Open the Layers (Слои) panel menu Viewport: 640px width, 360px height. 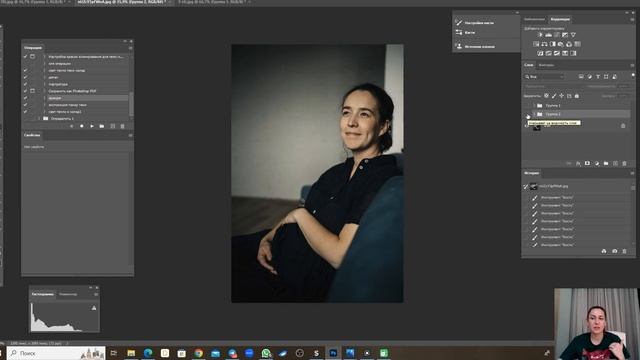632,65
